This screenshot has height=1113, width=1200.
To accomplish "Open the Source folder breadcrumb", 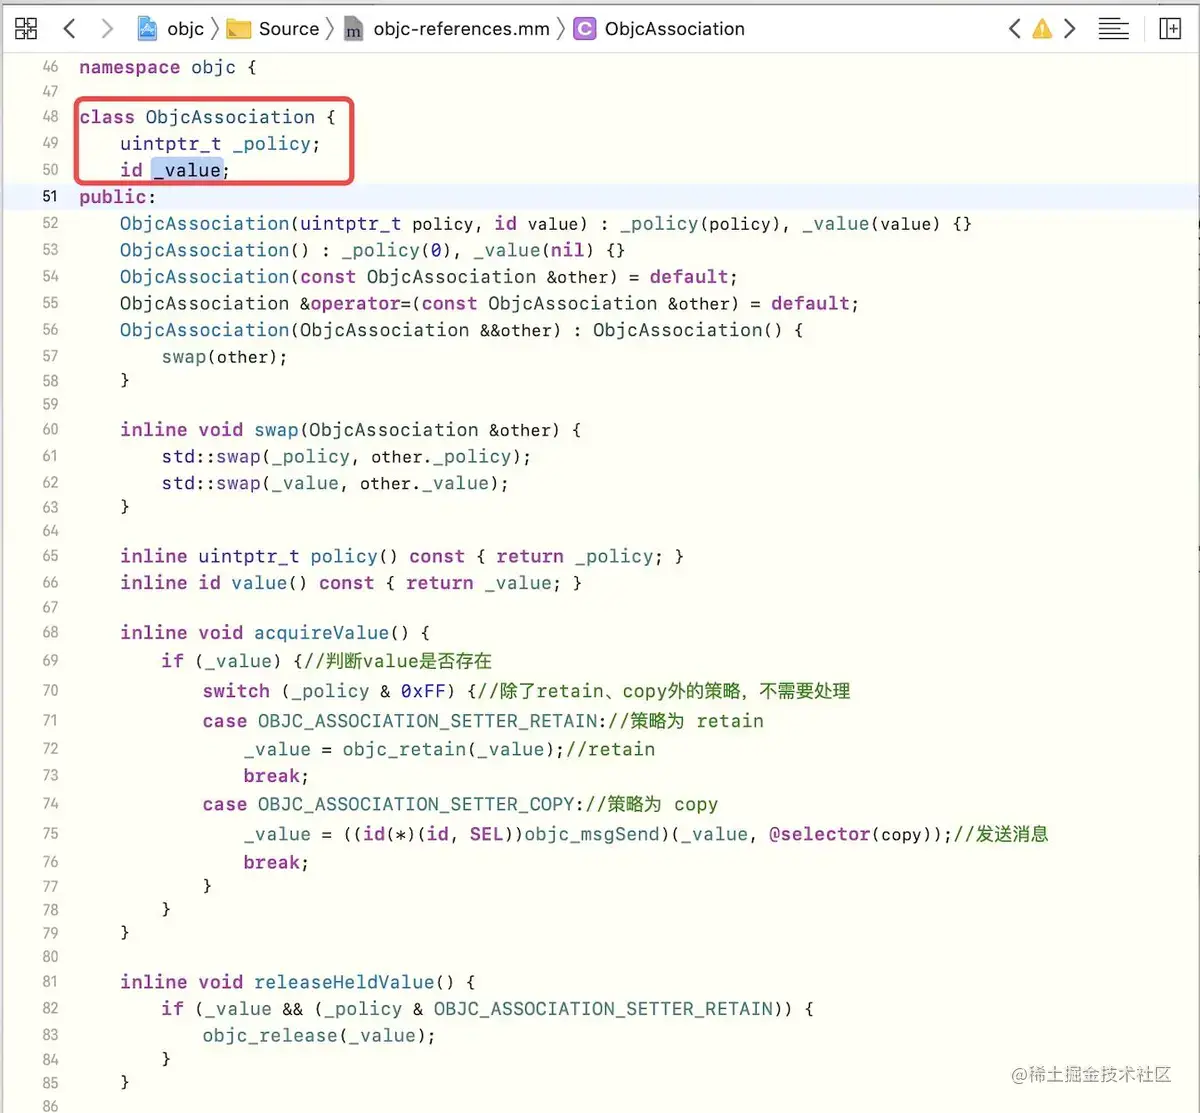I will click(x=273, y=29).
